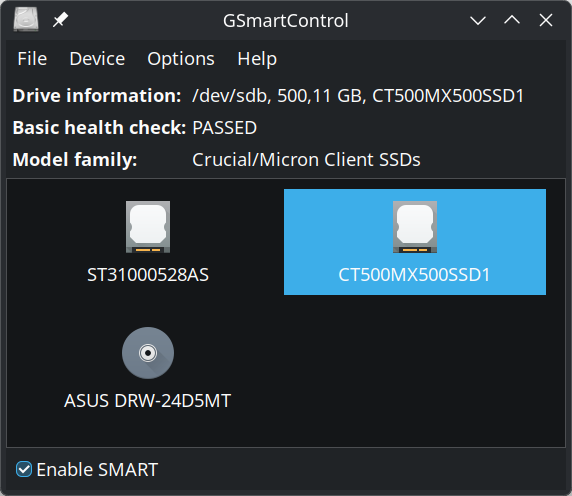Select the ASUS DRW-24D5MT optical drive icon
572x496 pixels.
[148, 353]
